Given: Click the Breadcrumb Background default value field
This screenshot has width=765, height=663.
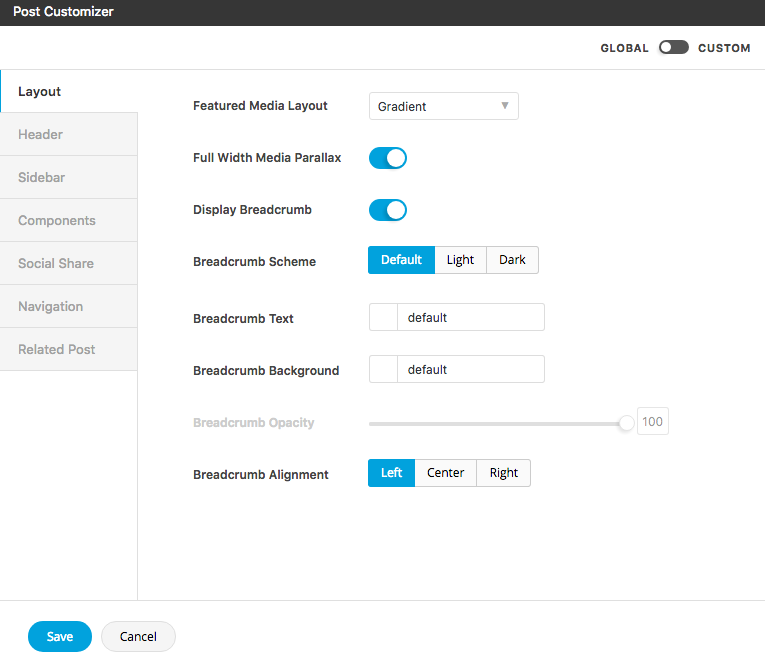Looking at the screenshot, I should click(471, 369).
